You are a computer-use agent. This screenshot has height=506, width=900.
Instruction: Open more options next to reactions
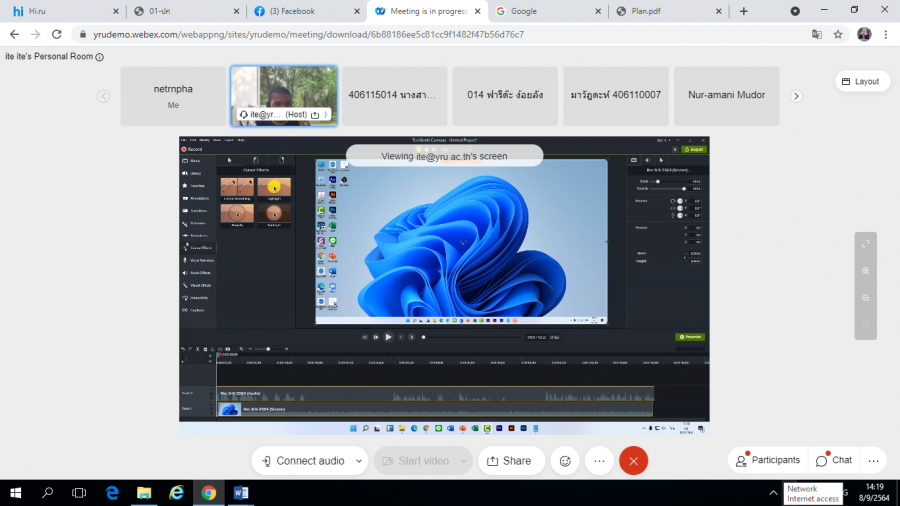coord(599,461)
